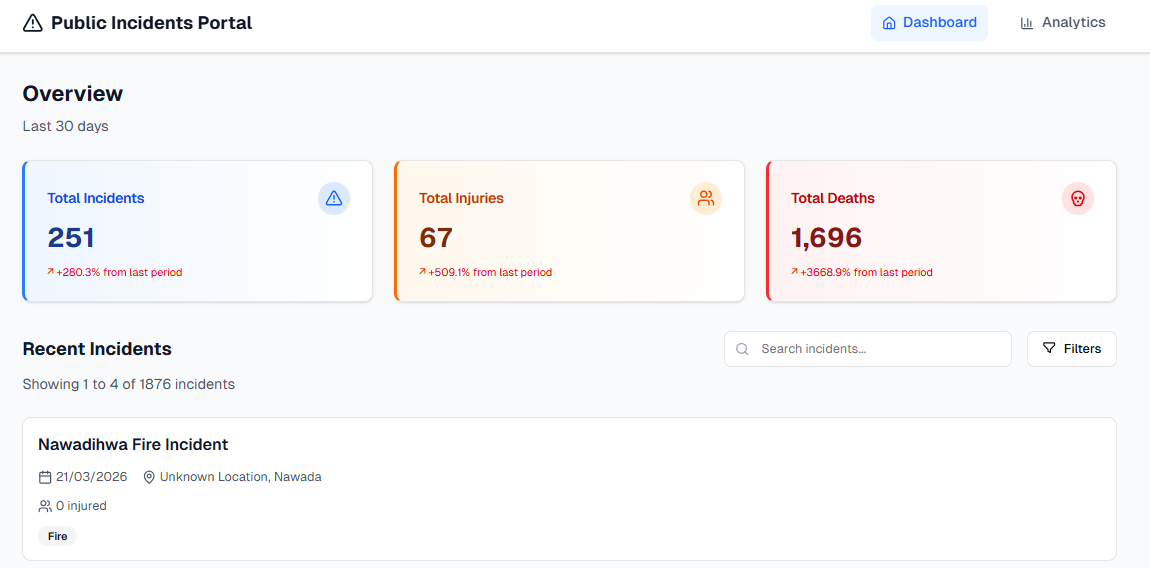Image resolution: width=1150 pixels, height=568 pixels.
Task: Open the Dashboard tab
Action: [929, 23]
